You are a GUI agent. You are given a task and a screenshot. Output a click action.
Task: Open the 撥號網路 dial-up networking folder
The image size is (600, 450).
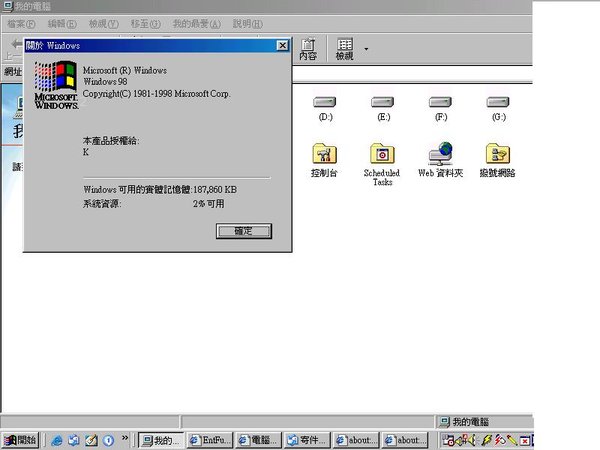tap(497, 160)
